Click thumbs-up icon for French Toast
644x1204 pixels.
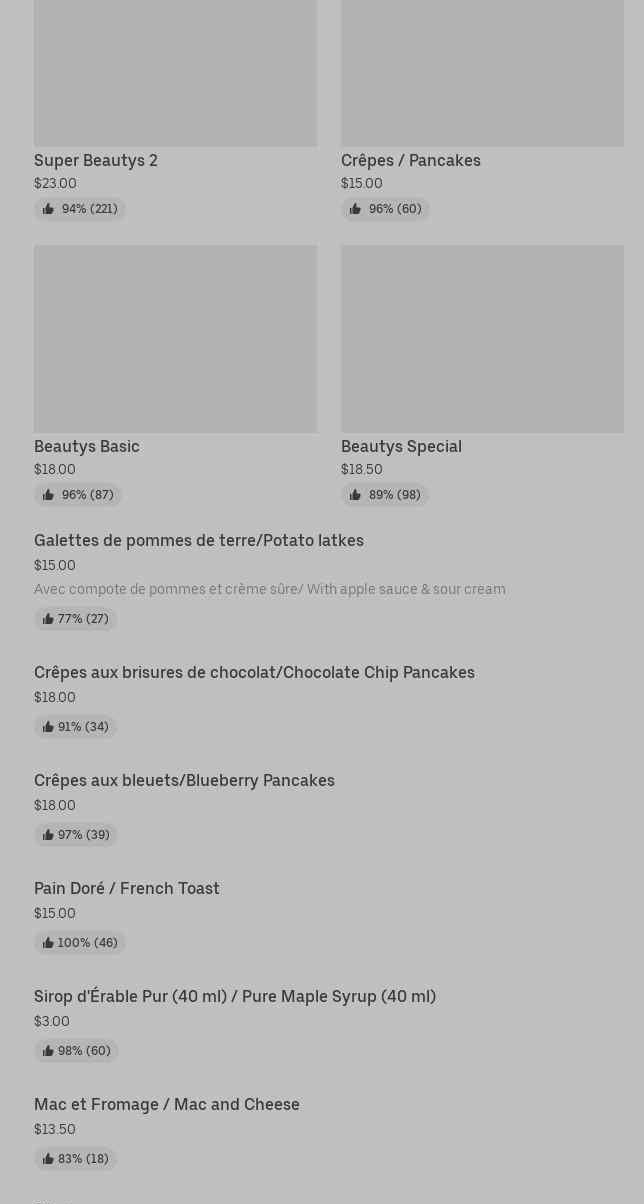click(48, 943)
